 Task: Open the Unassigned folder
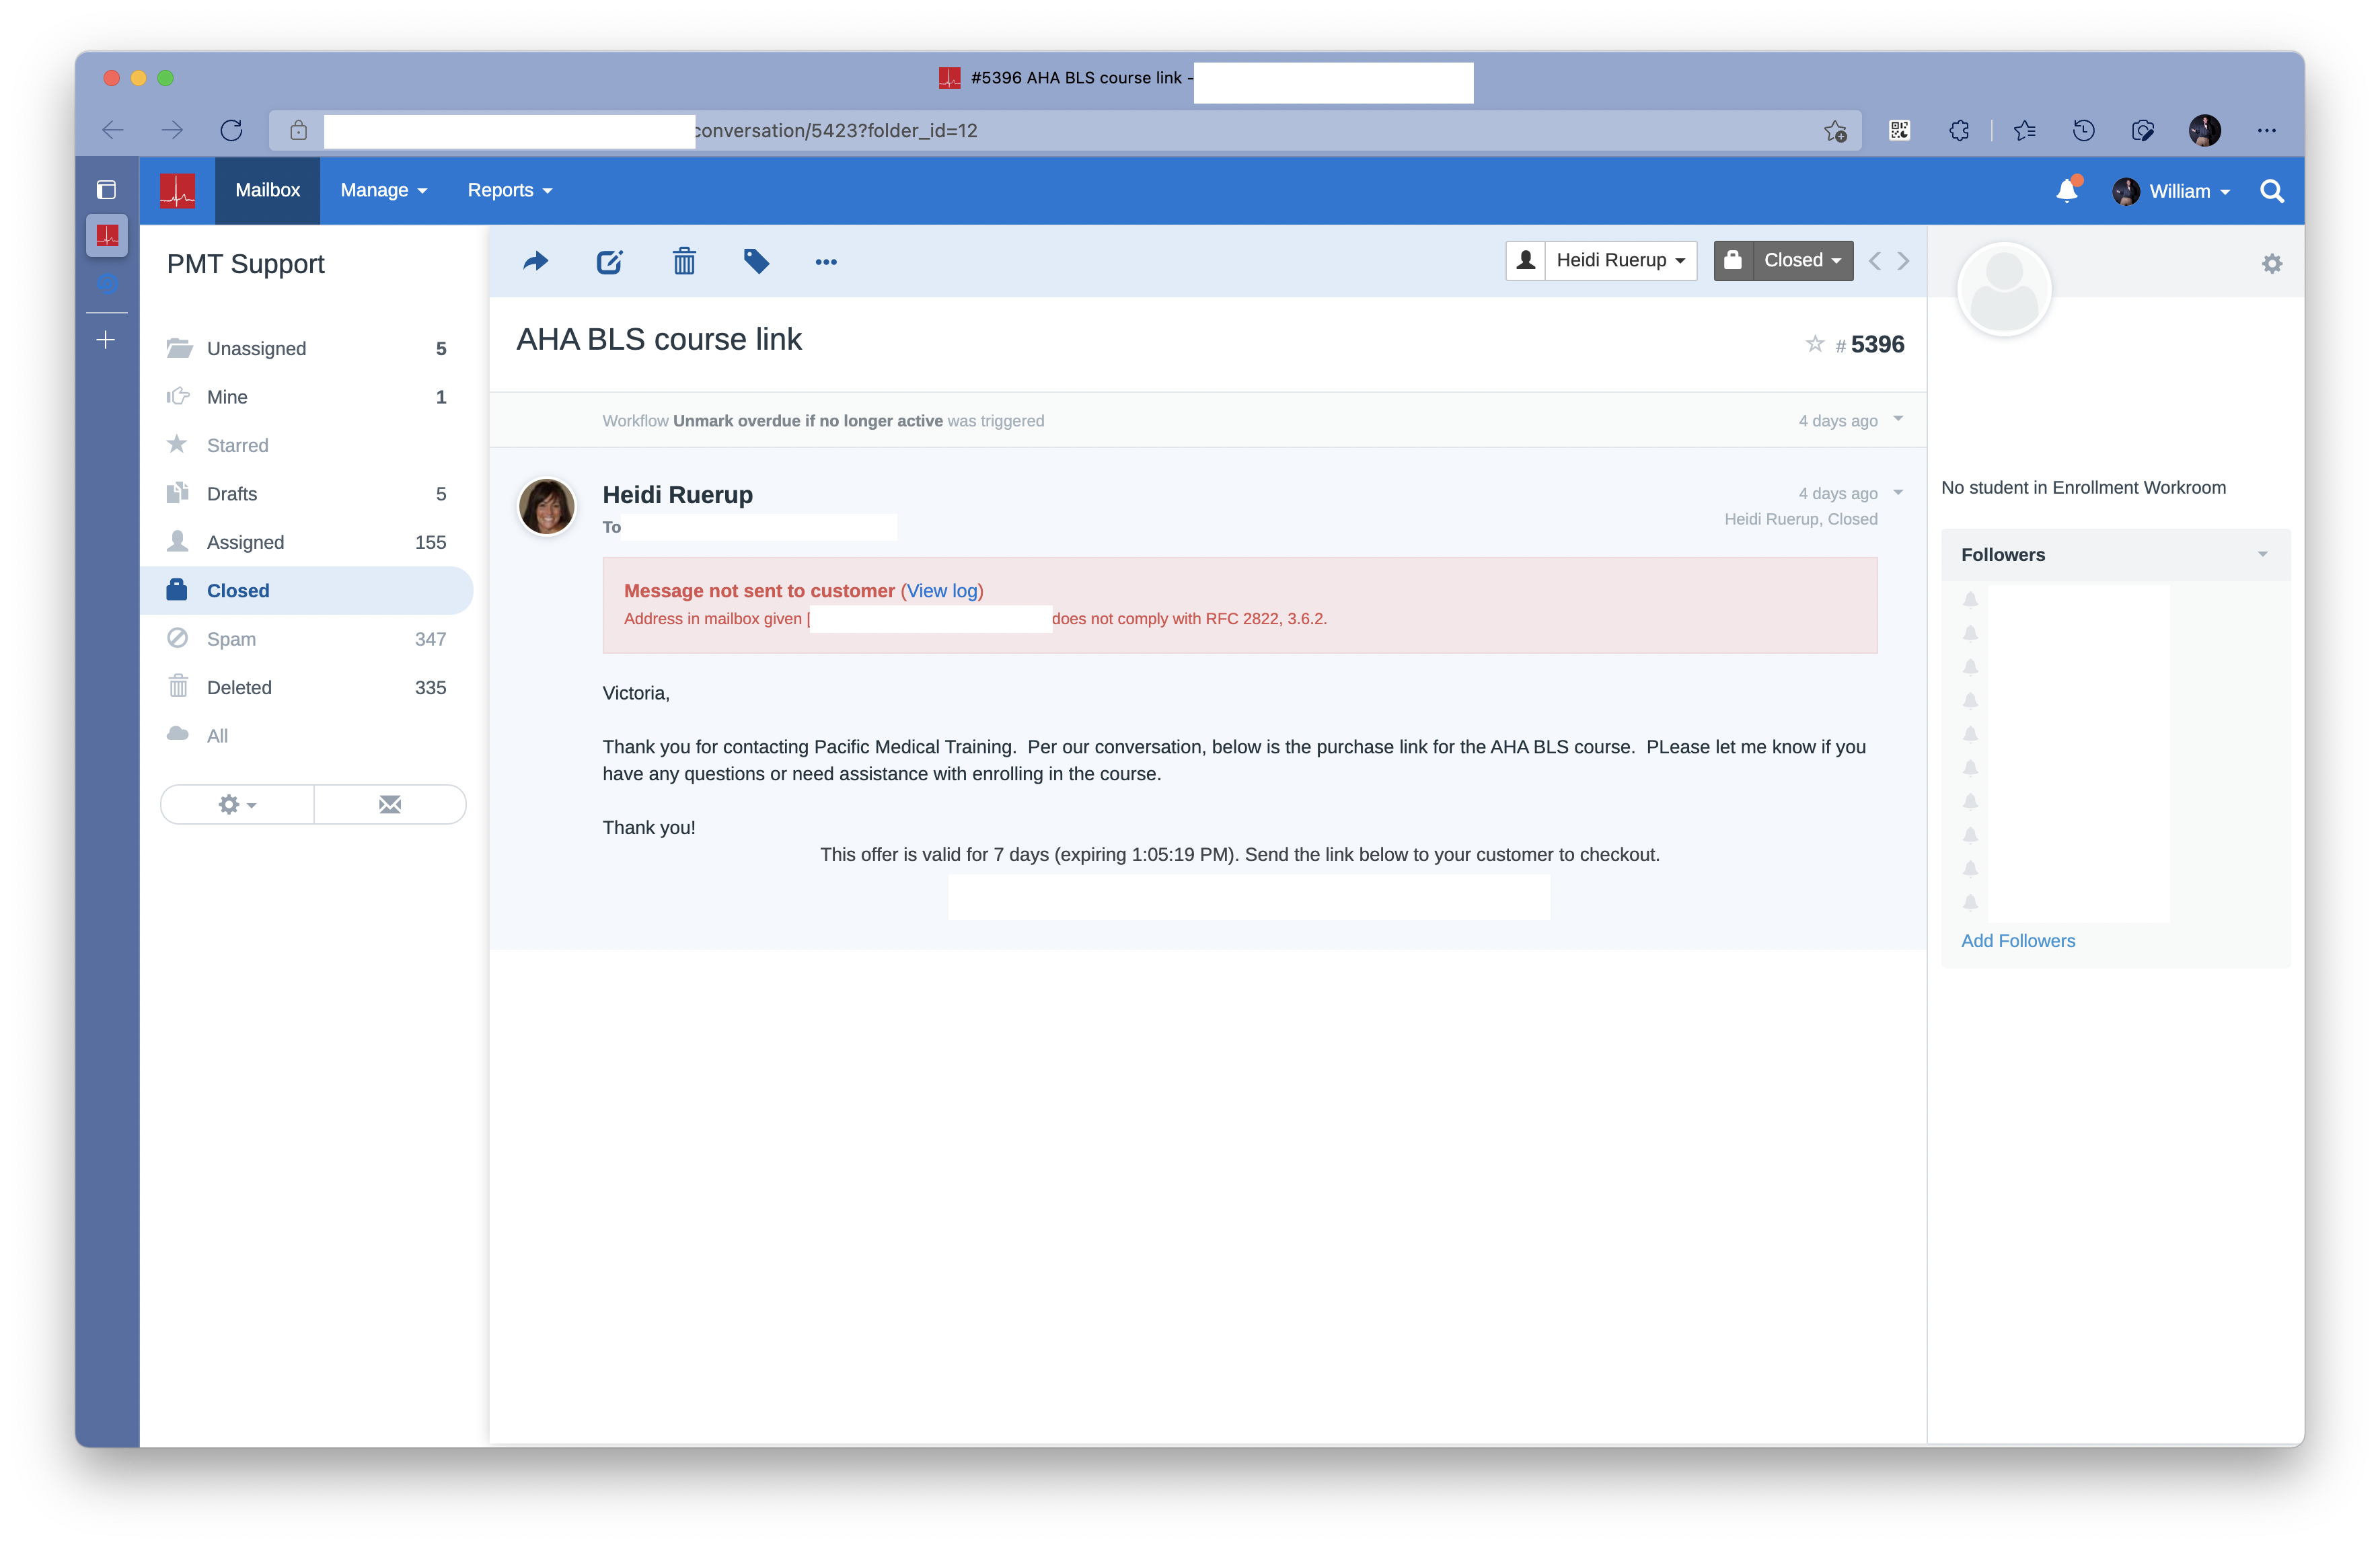(256, 349)
